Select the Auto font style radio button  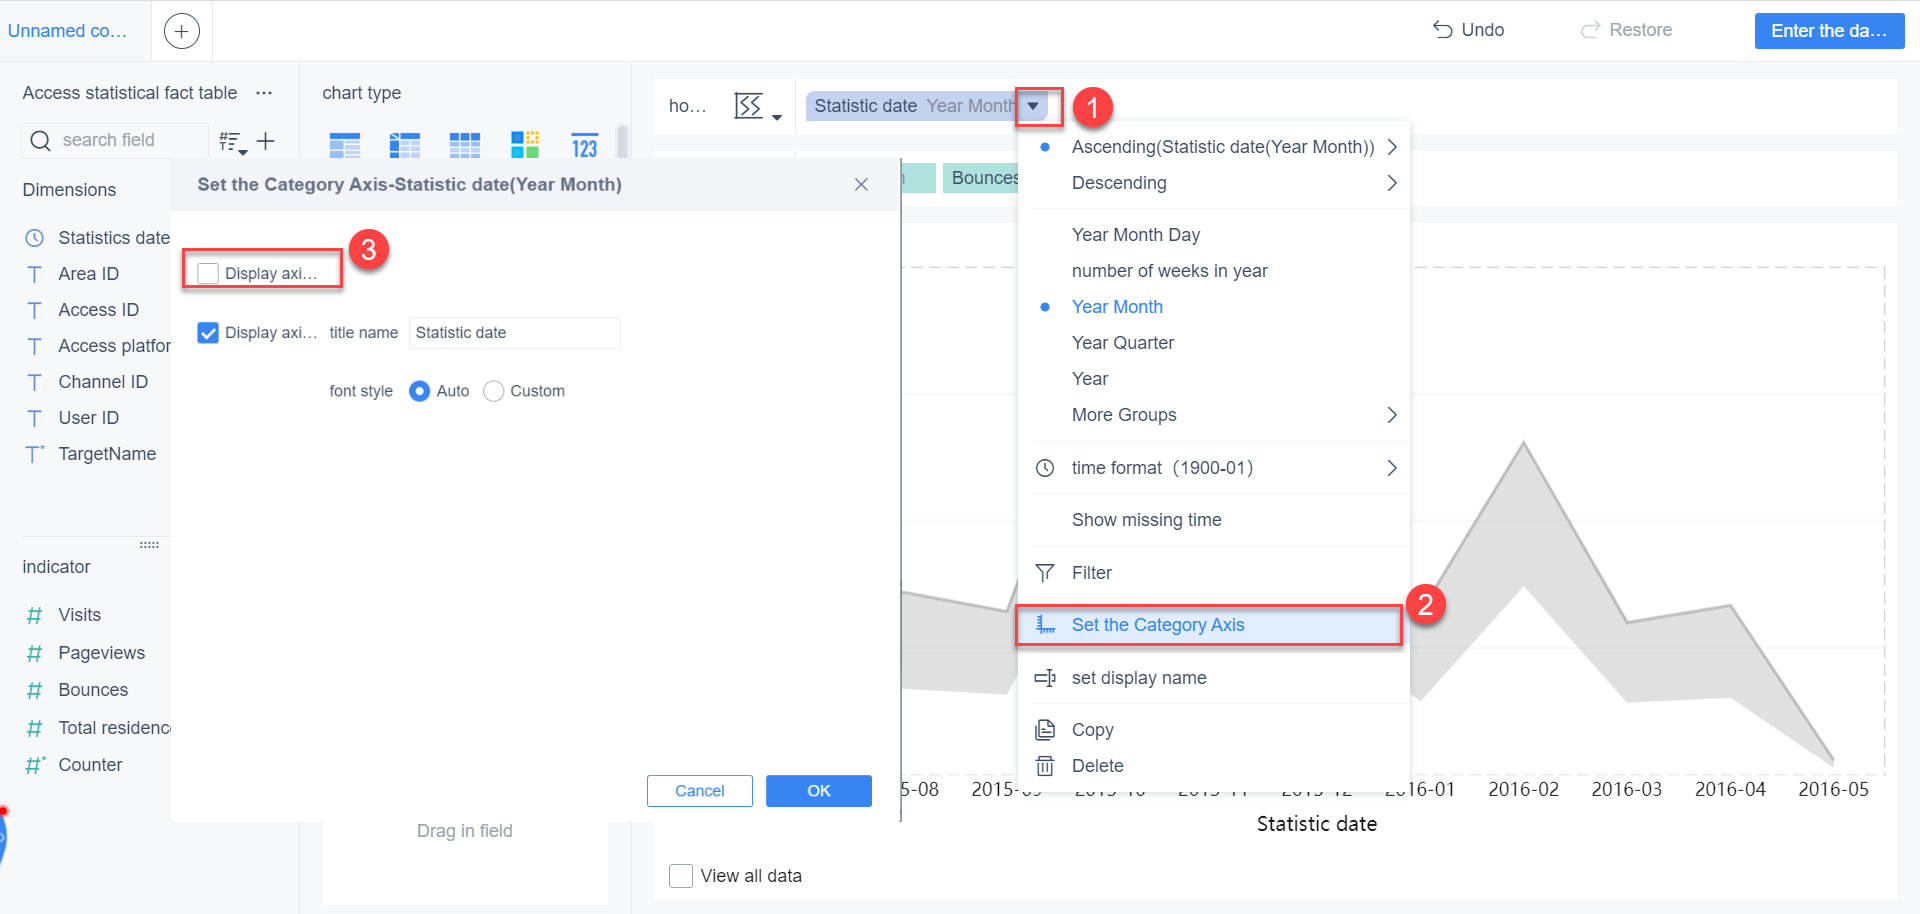pyautogui.click(x=420, y=391)
